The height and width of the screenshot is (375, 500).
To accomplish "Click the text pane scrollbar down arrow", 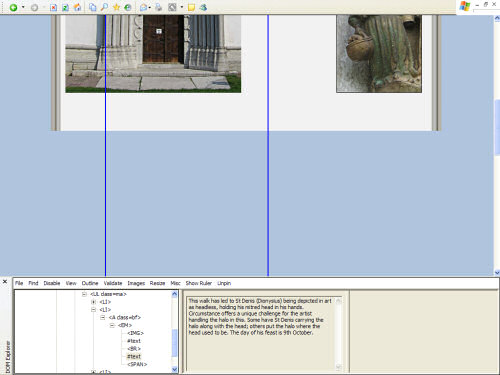I will tap(338, 367).
